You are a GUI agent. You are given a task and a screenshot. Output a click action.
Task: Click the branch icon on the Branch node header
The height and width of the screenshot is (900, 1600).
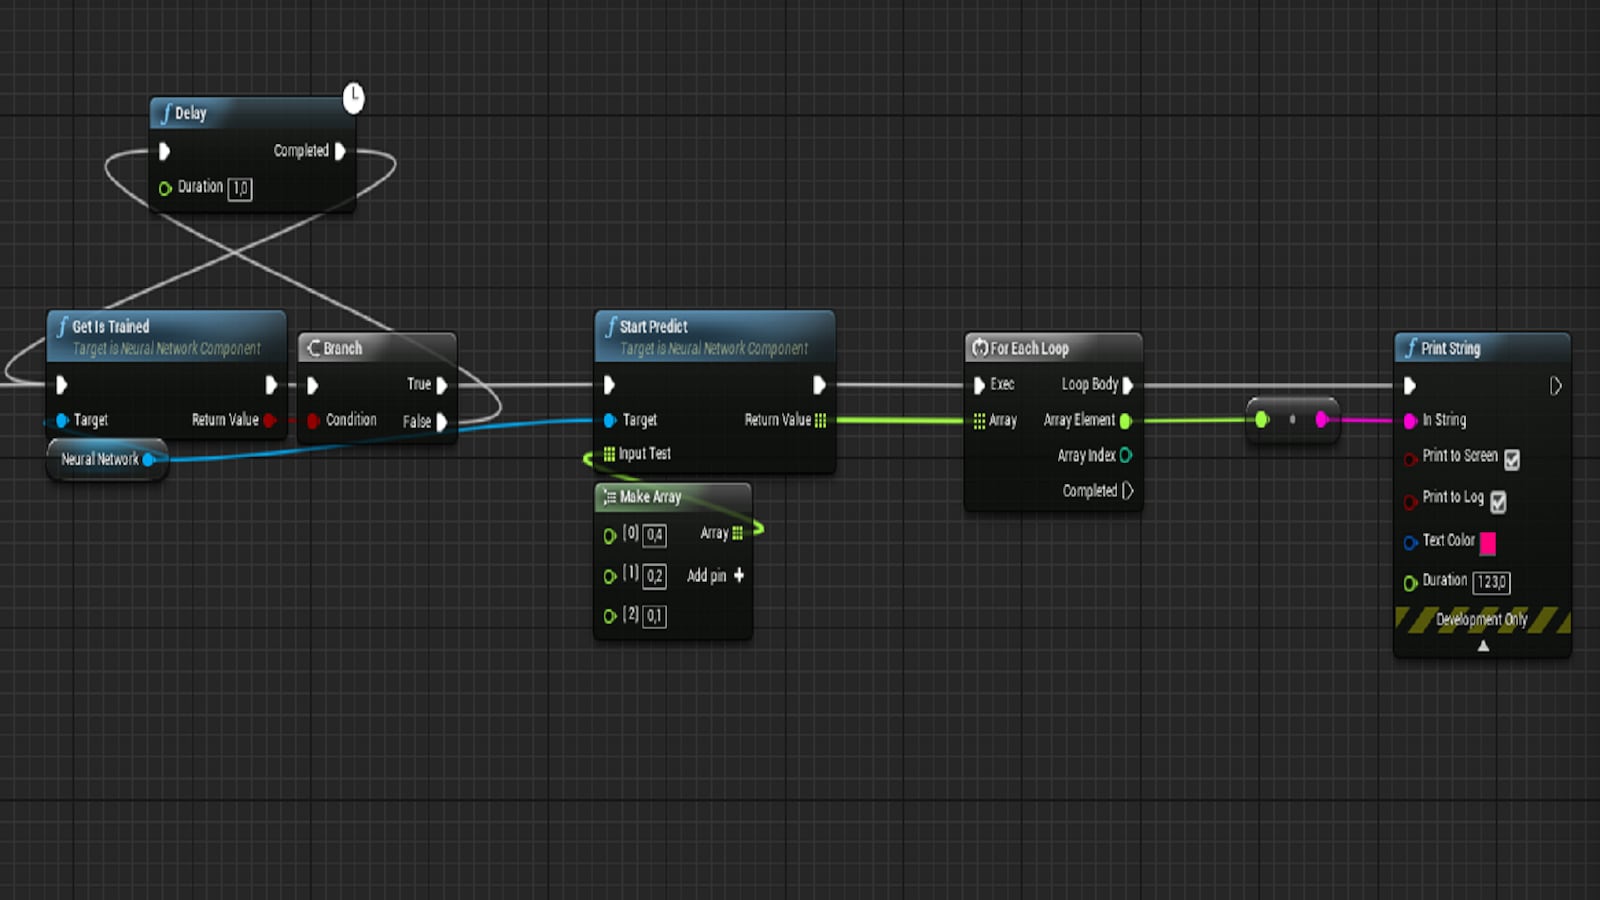pos(315,348)
